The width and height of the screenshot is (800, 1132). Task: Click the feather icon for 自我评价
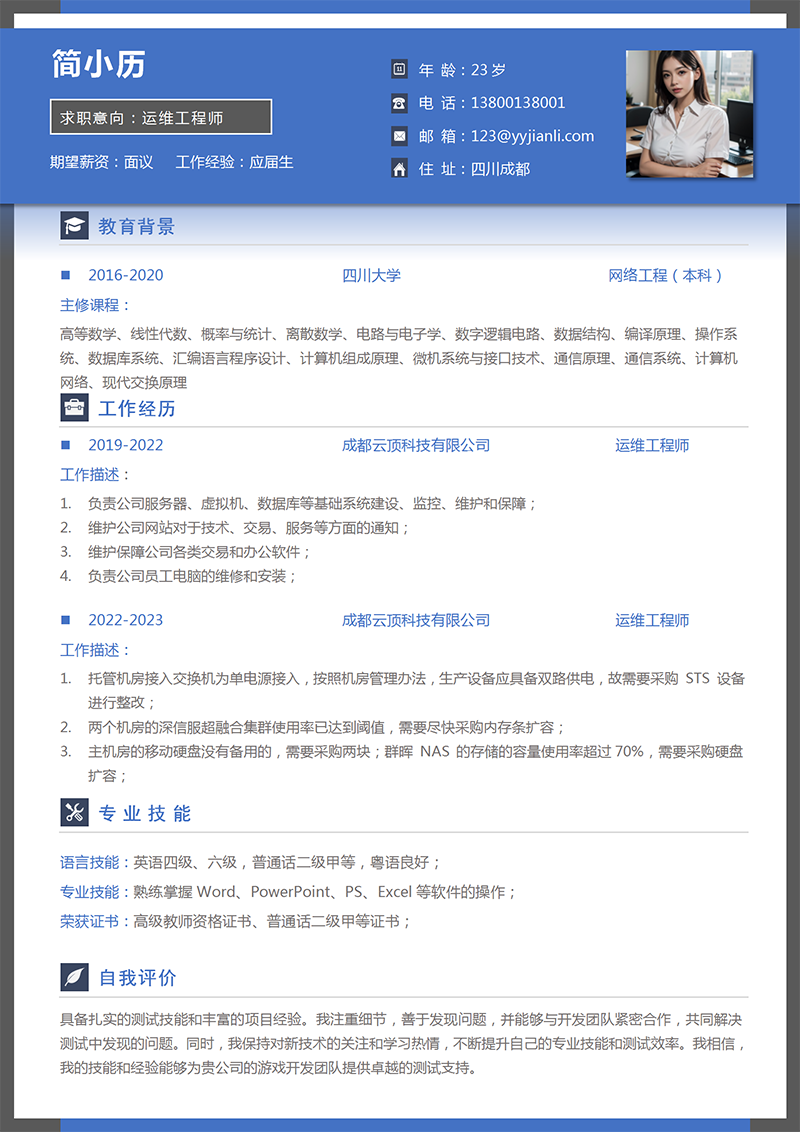pyautogui.click(x=75, y=977)
